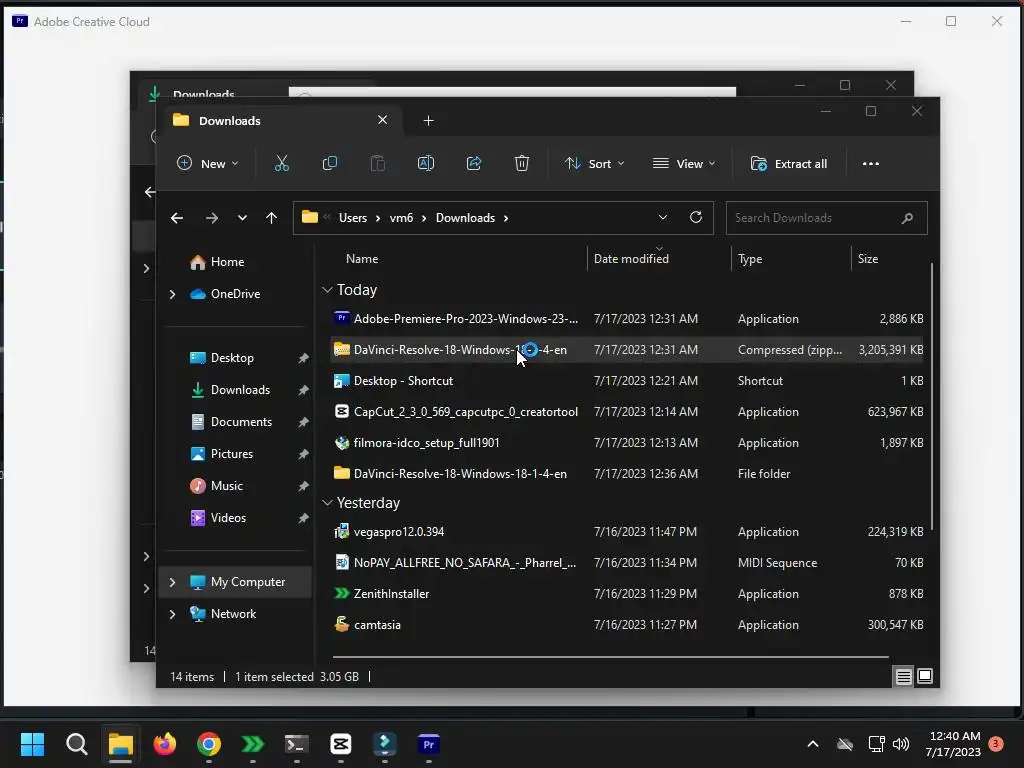Sort by the Name column header
The image size is (1024, 768).
[362, 259]
